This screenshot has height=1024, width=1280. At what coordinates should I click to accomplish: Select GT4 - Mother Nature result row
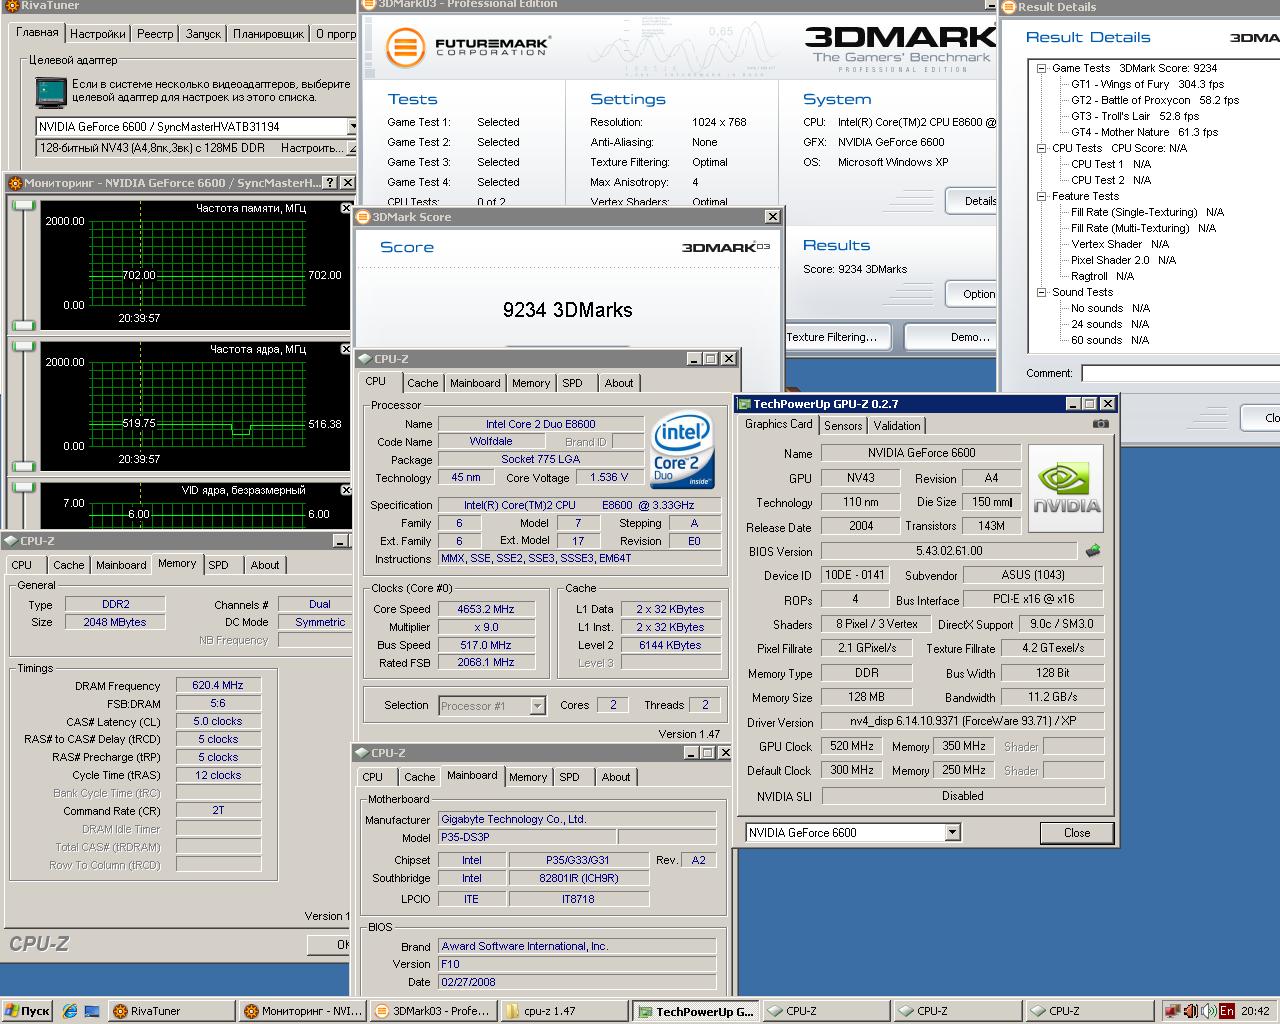pyautogui.click(x=1144, y=132)
